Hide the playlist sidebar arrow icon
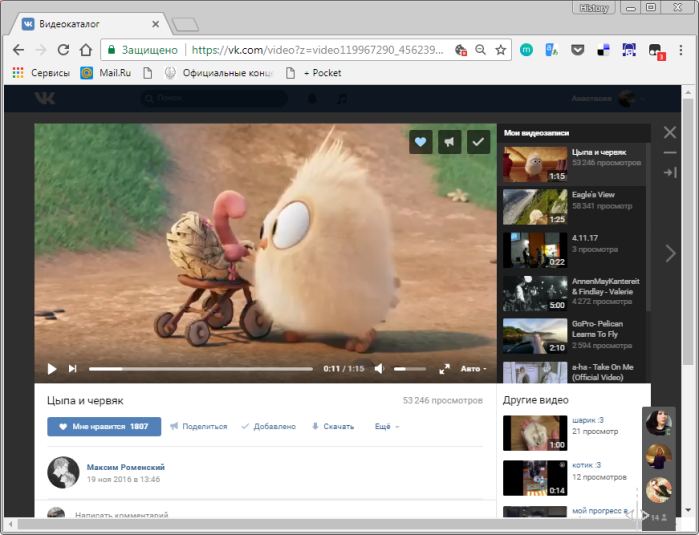Viewport: 699px width, 535px height. click(x=670, y=172)
